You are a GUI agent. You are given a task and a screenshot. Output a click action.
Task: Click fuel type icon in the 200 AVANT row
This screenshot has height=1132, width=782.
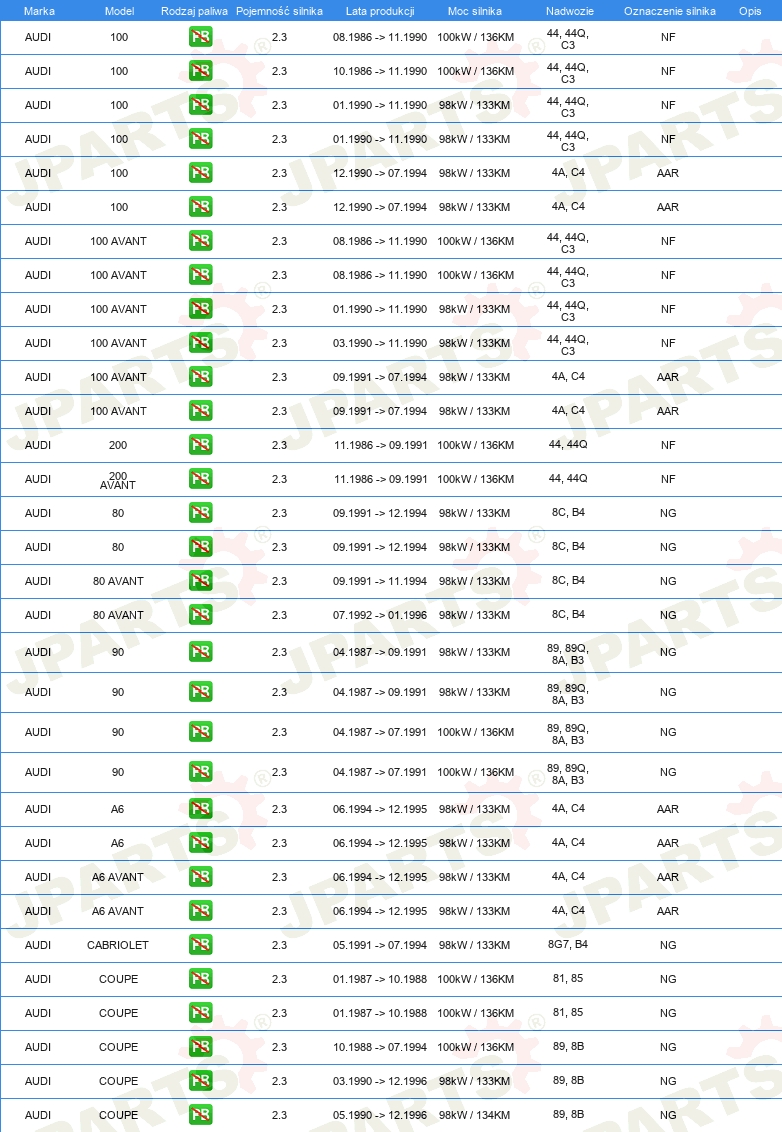[x=201, y=479]
